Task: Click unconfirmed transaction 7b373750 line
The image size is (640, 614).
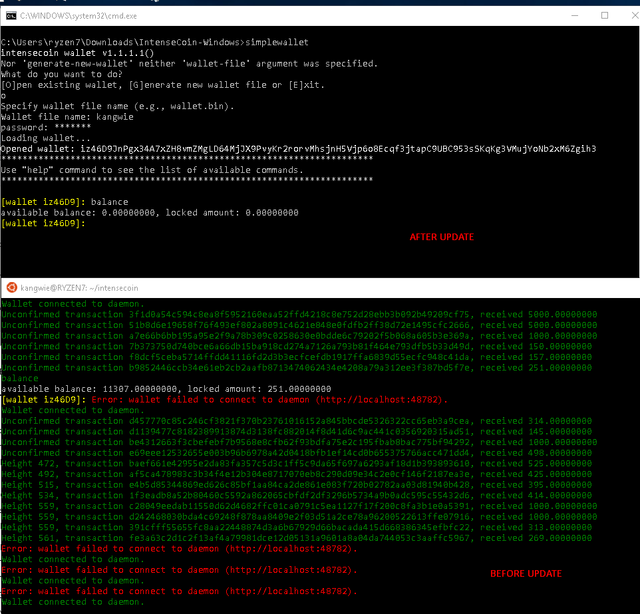Action: [x=296, y=346]
